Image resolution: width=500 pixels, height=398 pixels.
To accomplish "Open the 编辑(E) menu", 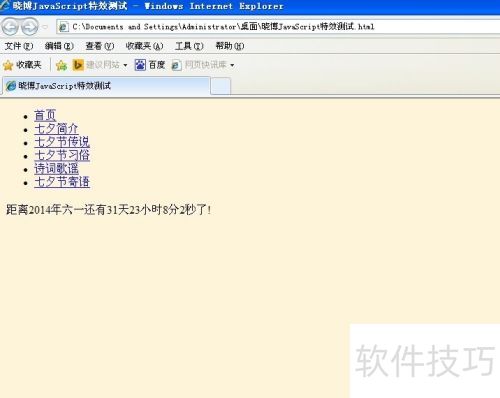I will point(59,46).
